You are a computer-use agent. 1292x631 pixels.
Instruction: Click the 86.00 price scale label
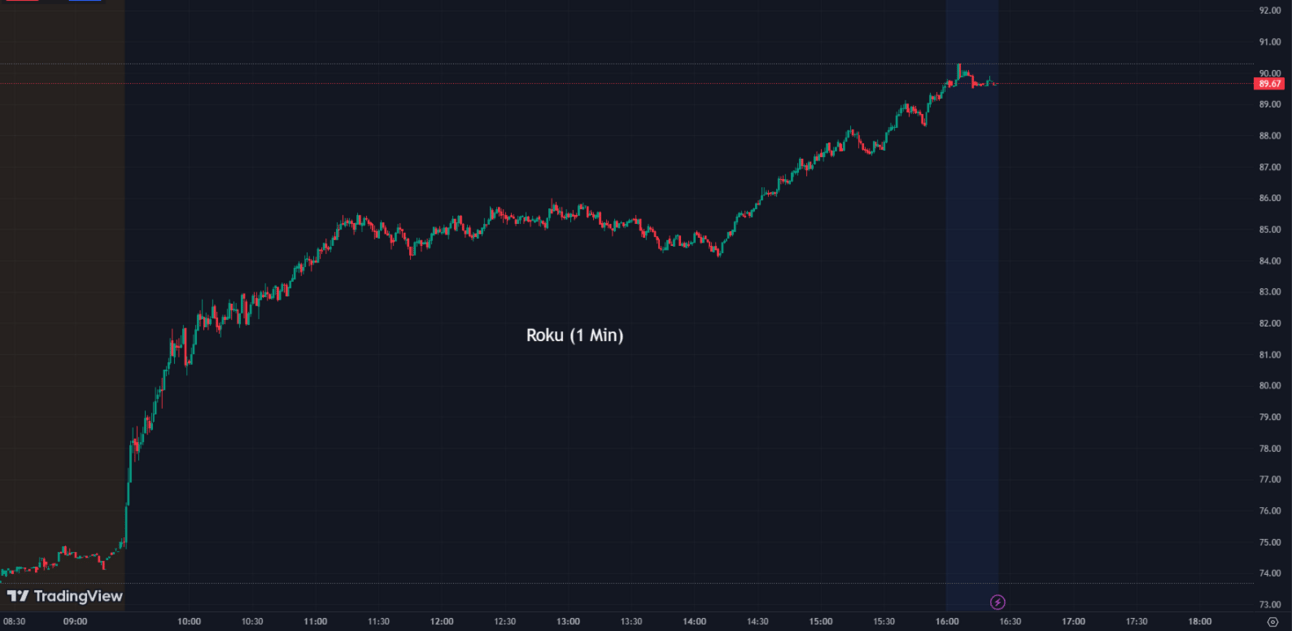1270,198
